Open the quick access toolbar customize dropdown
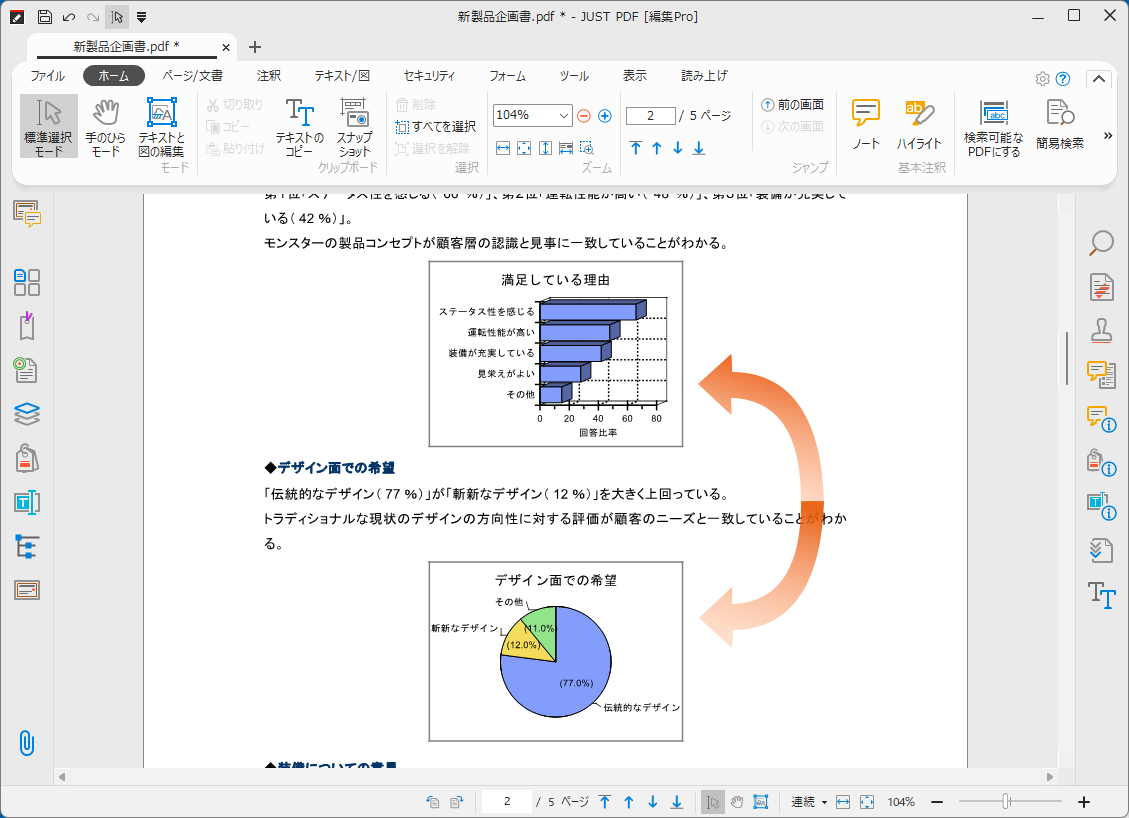 (142, 17)
